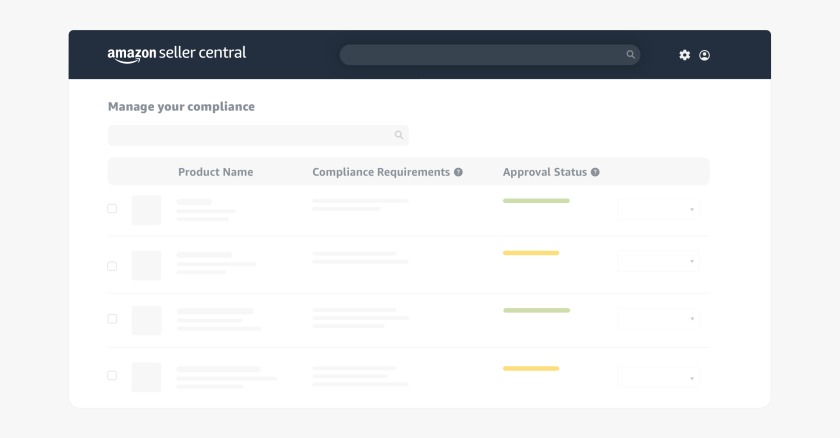
Task: Click the compliance search magnifier icon
Action: click(398, 135)
